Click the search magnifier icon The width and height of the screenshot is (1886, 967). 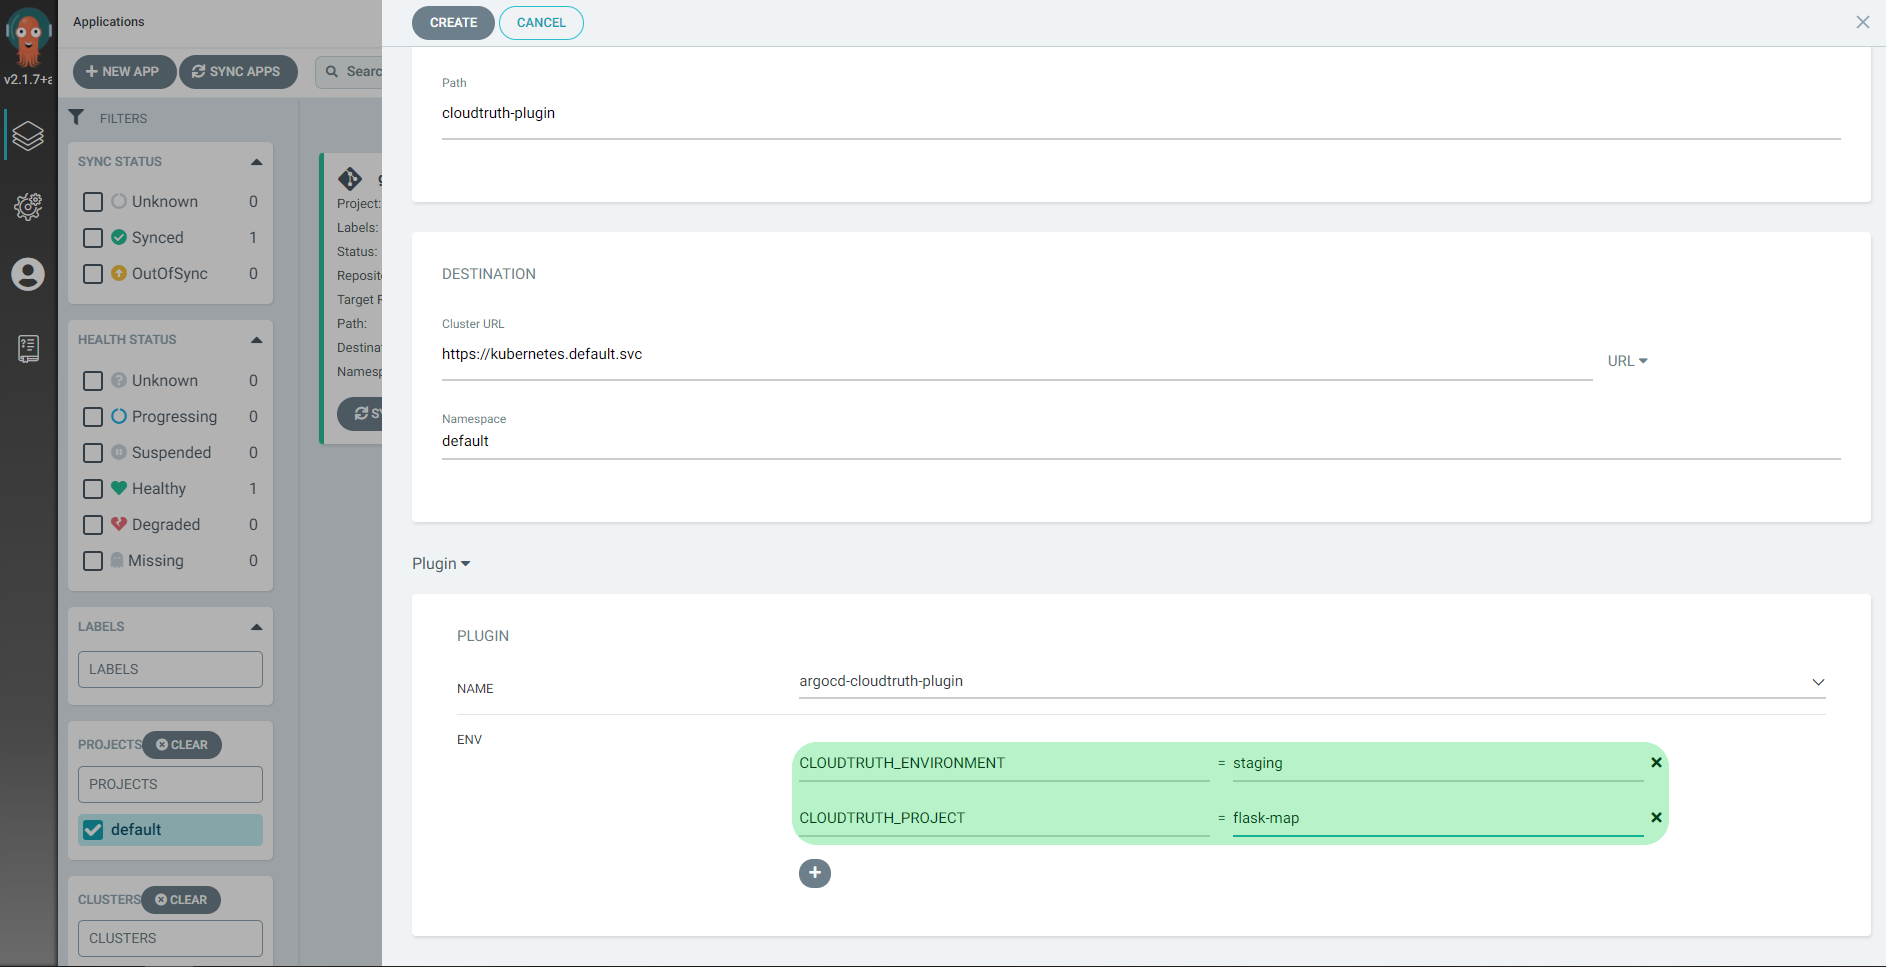pos(332,71)
